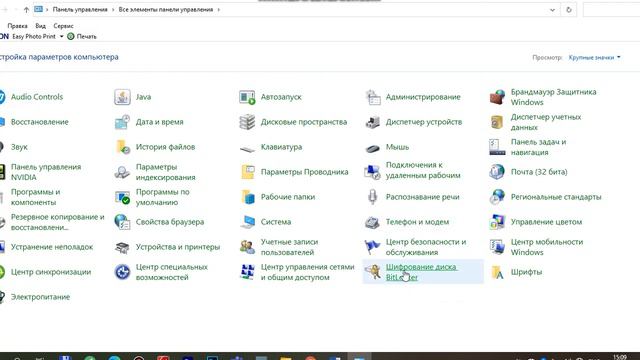Click the BitLocker drive encryption icon
The height and width of the screenshot is (360, 640).
pos(372,272)
